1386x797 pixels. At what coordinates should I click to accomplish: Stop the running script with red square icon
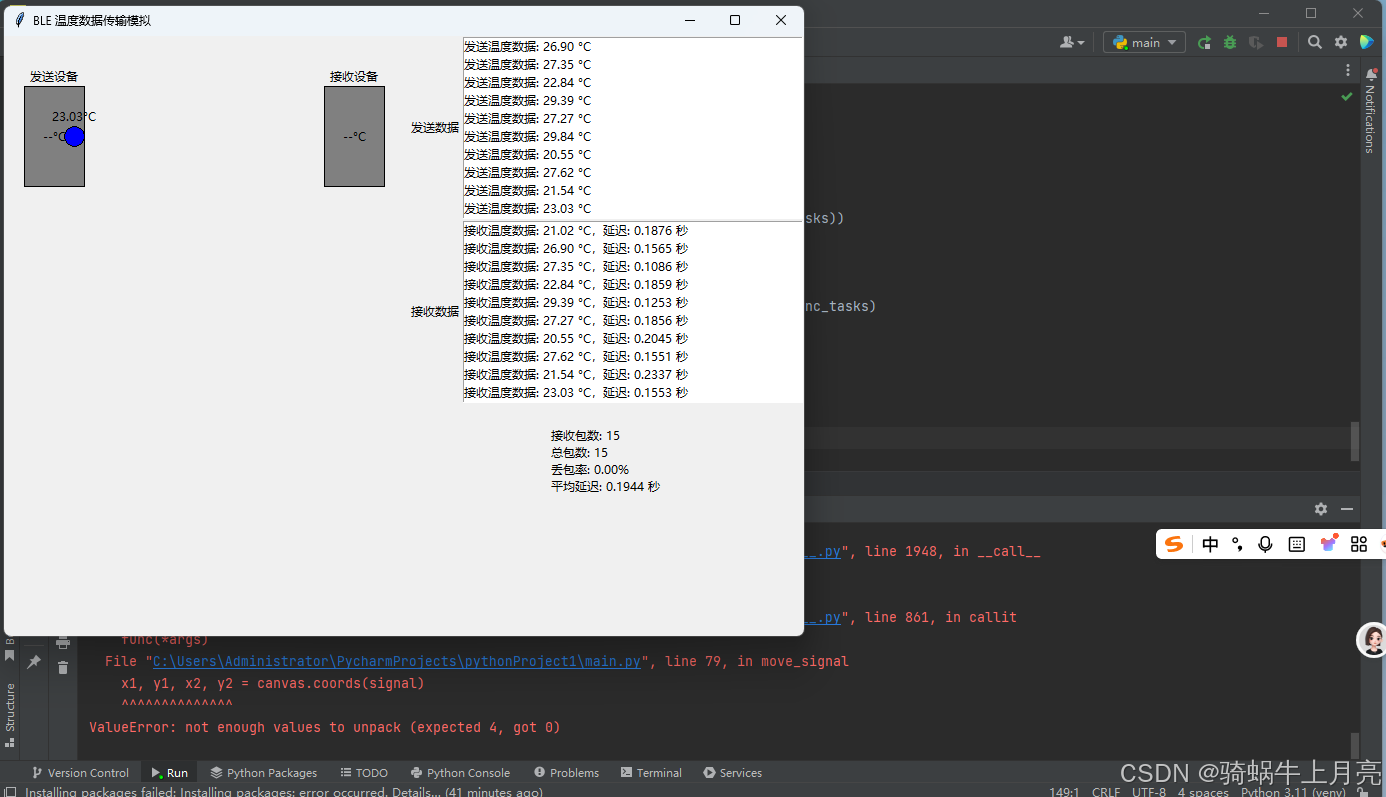pyautogui.click(x=1283, y=42)
